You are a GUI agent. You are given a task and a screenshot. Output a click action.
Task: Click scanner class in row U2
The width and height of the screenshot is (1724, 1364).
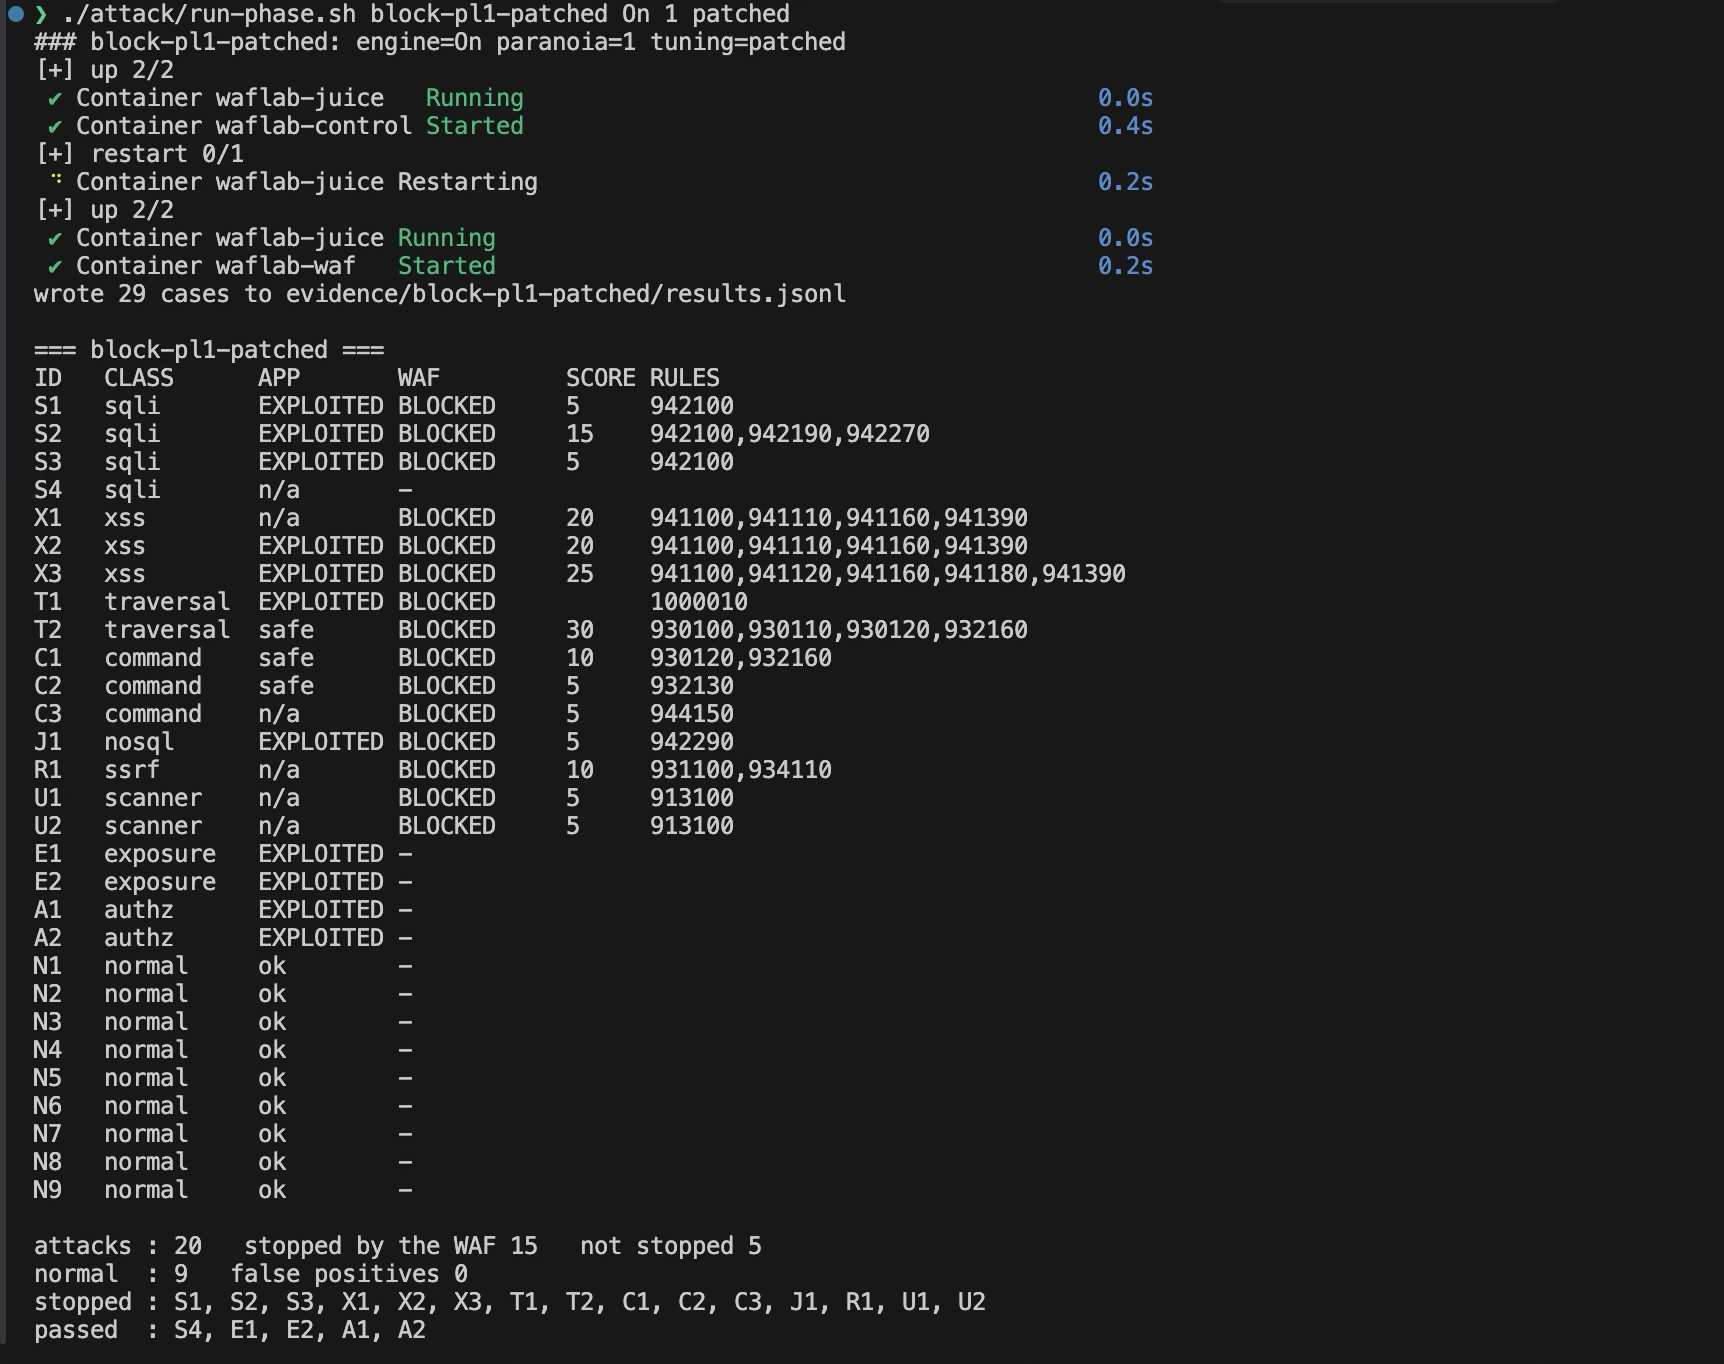pos(153,826)
